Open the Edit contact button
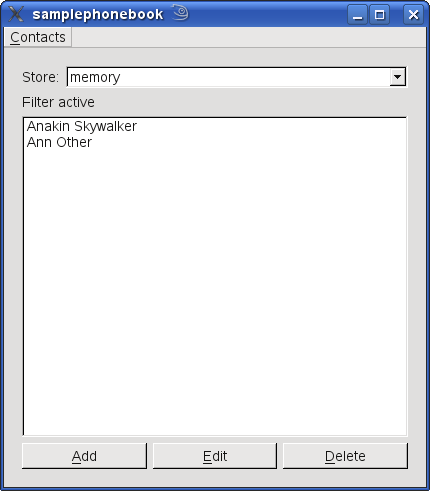Screen dimensions: 430x491 point(215,456)
